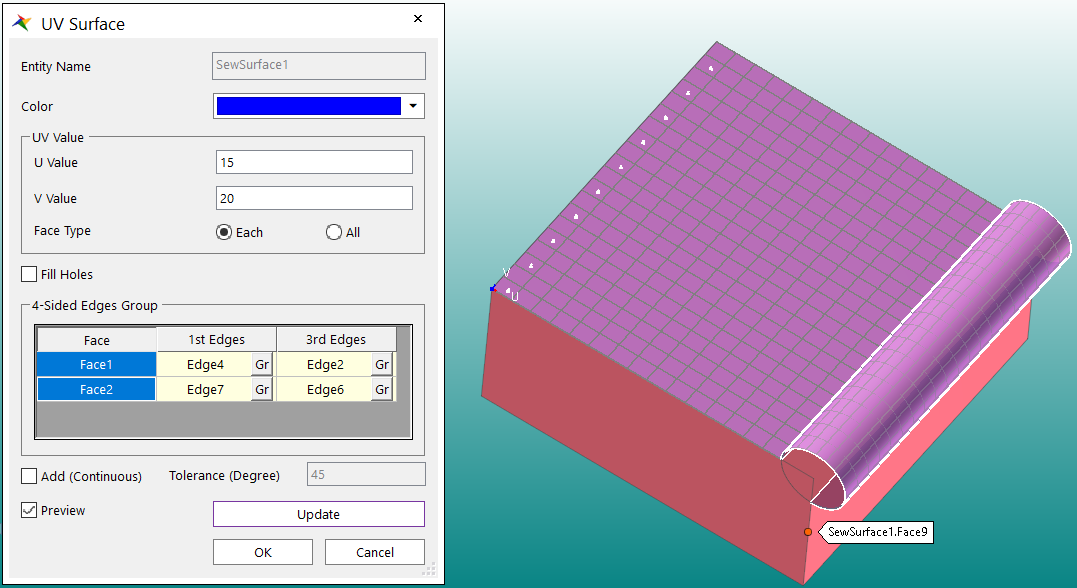The image size is (1077, 588).
Task: Click Gr button beside Edge7
Action: tap(261, 390)
